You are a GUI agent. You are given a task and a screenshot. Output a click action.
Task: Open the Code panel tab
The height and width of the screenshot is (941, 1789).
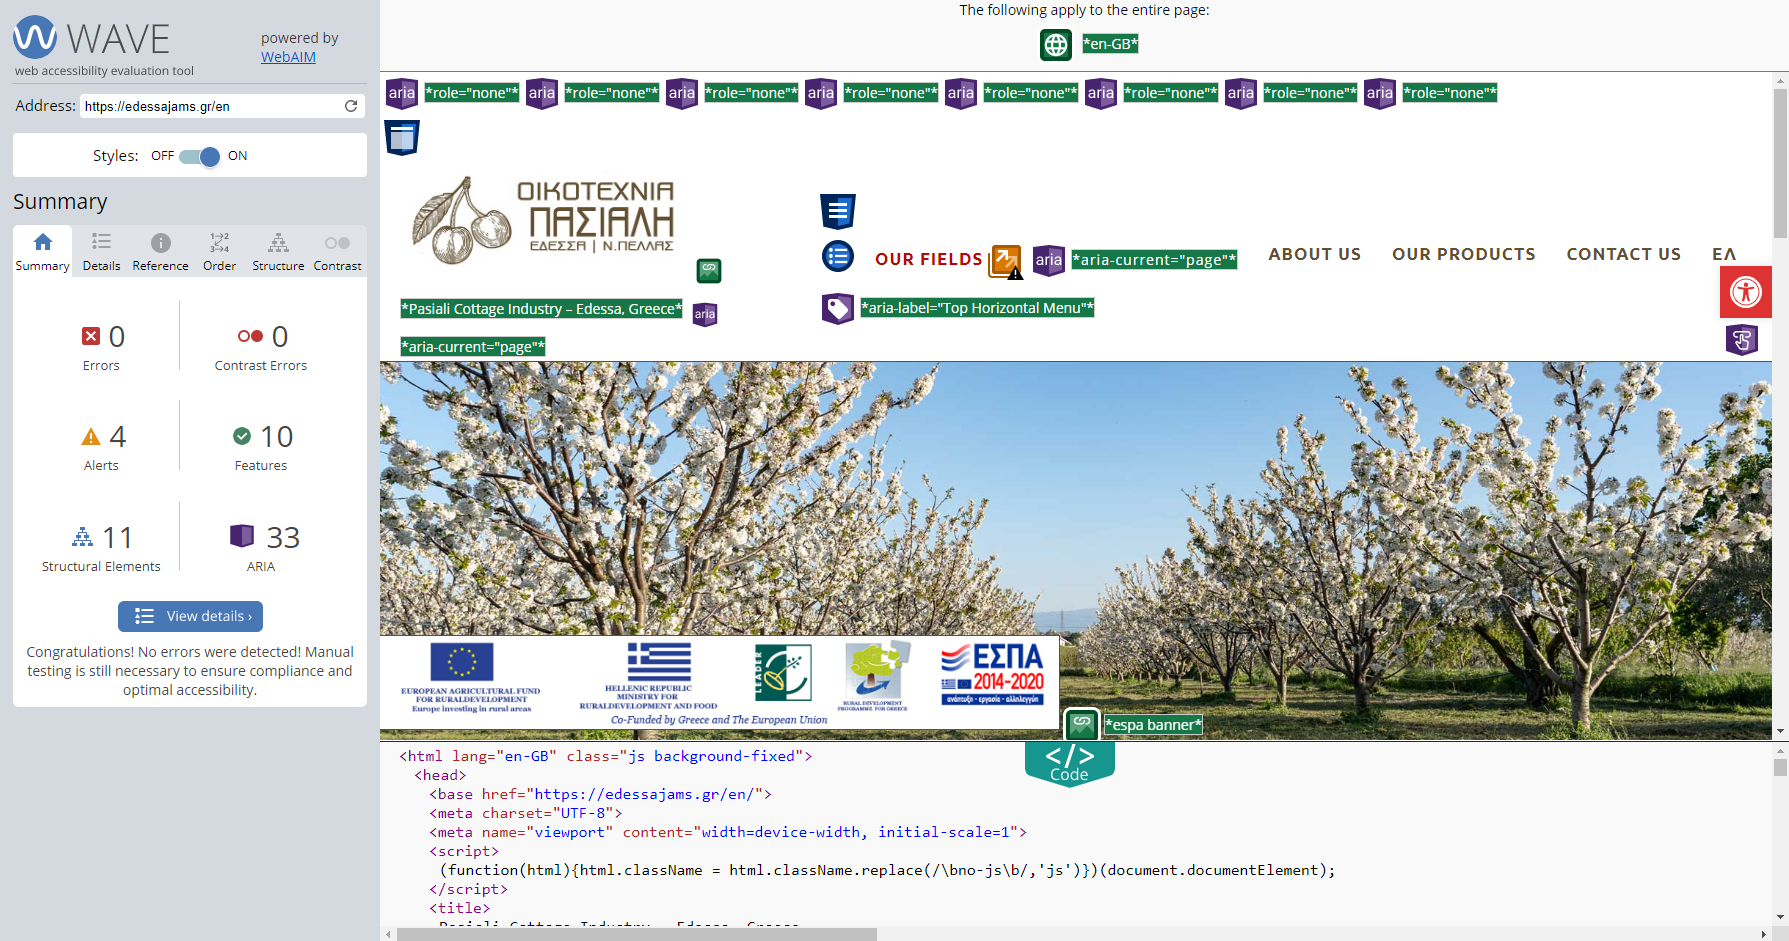1069,763
